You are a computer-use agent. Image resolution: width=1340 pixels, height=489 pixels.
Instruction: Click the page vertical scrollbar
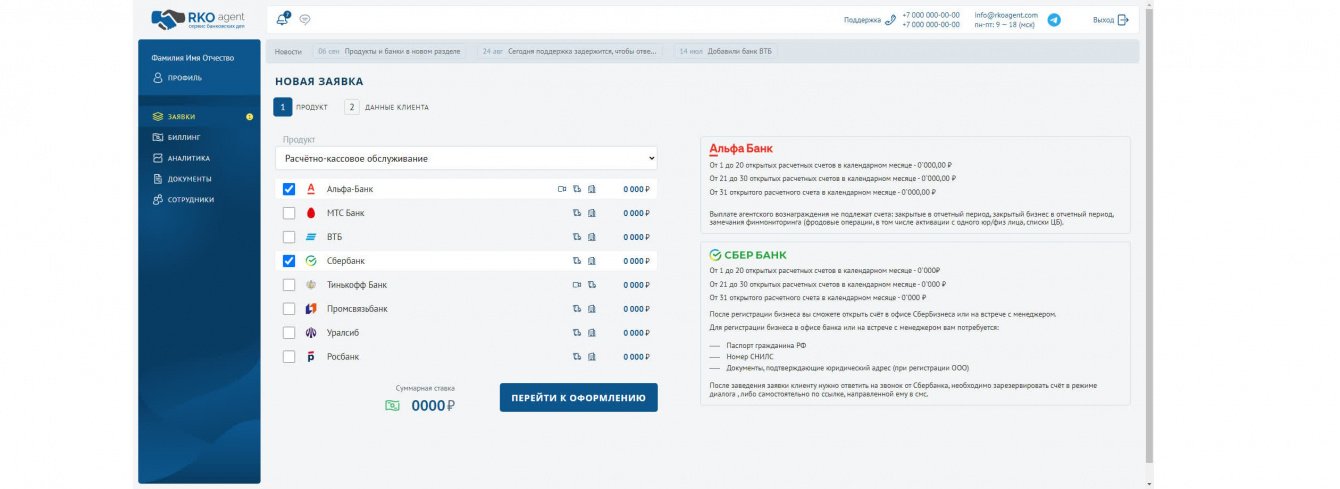[1148, 235]
